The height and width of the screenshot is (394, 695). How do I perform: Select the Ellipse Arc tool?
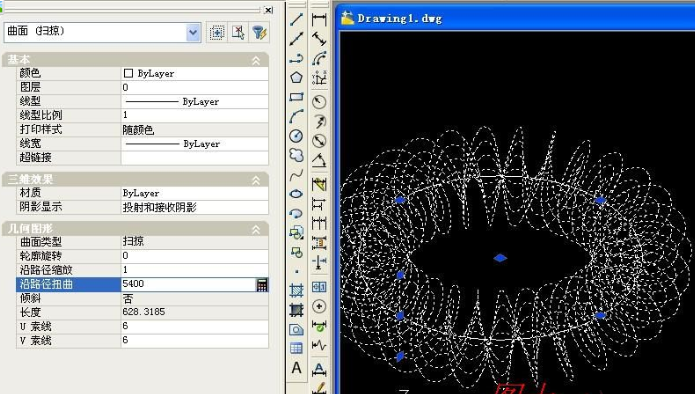(297, 213)
